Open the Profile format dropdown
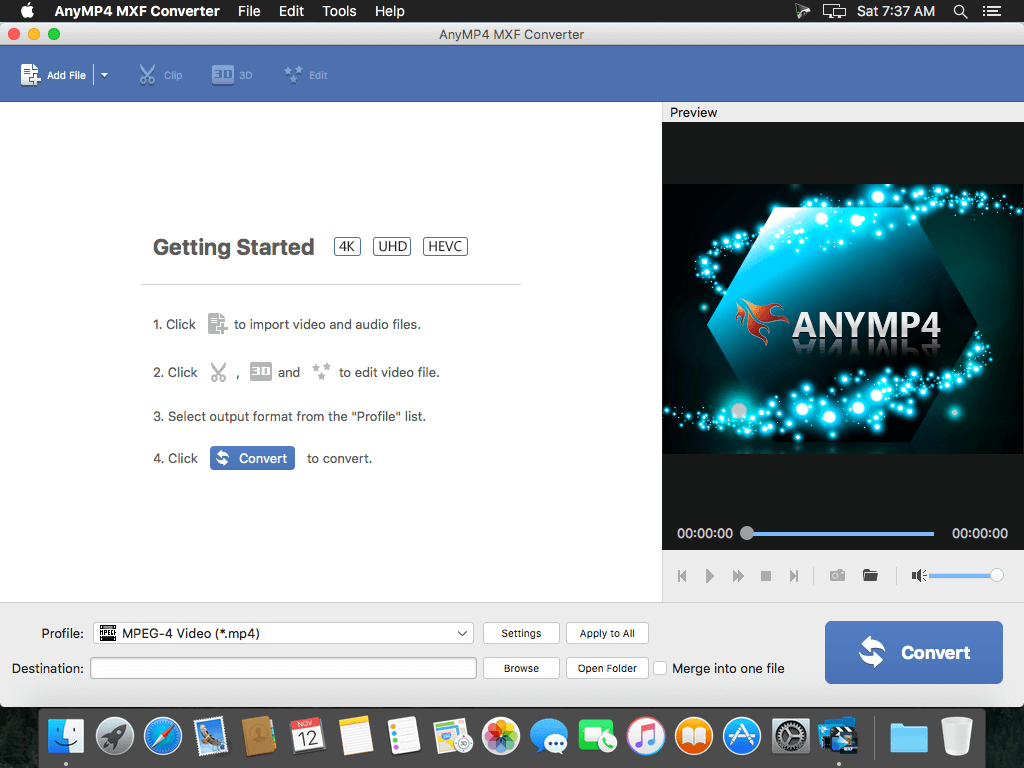This screenshot has height=768, width=1024. [x=283, y=633]
